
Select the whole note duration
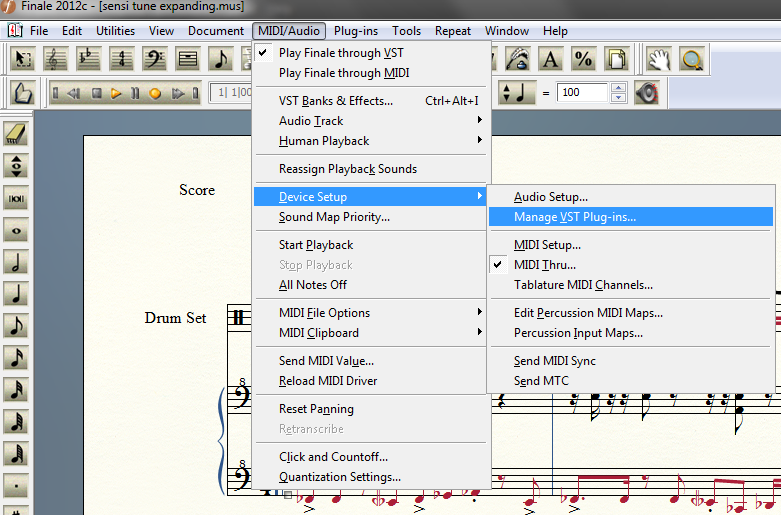coord(16,230)
